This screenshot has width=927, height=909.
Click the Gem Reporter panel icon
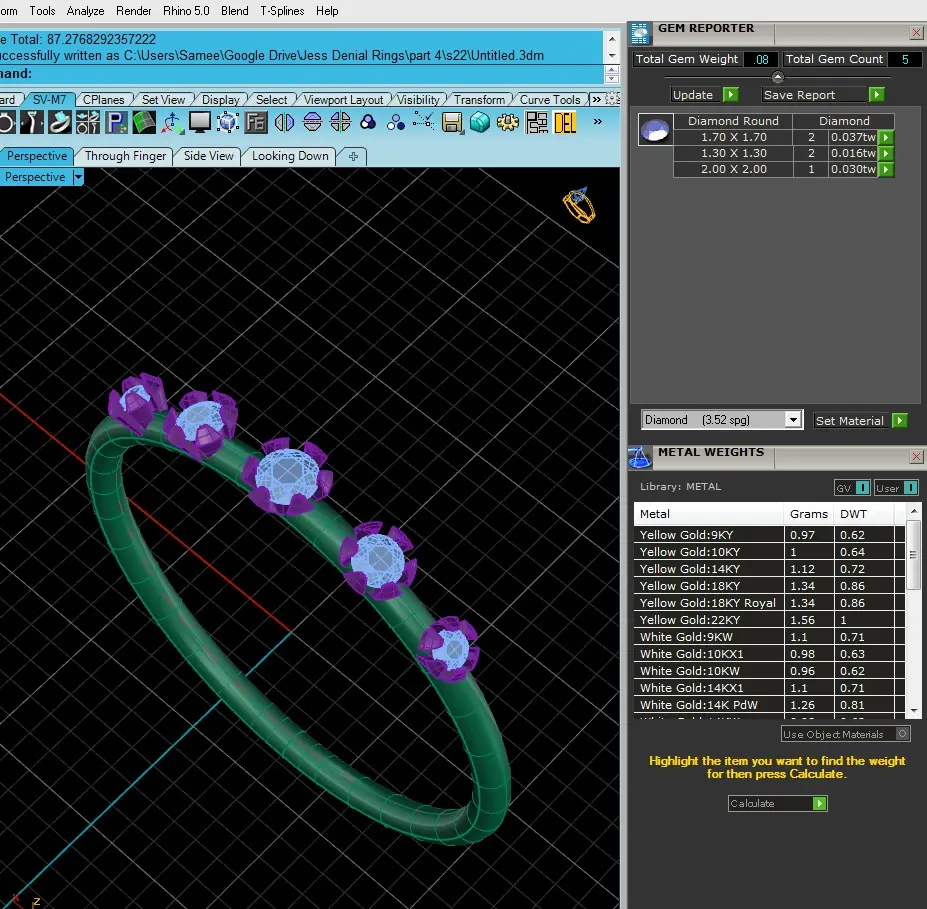pyautogui.click(x=640, y=33)
